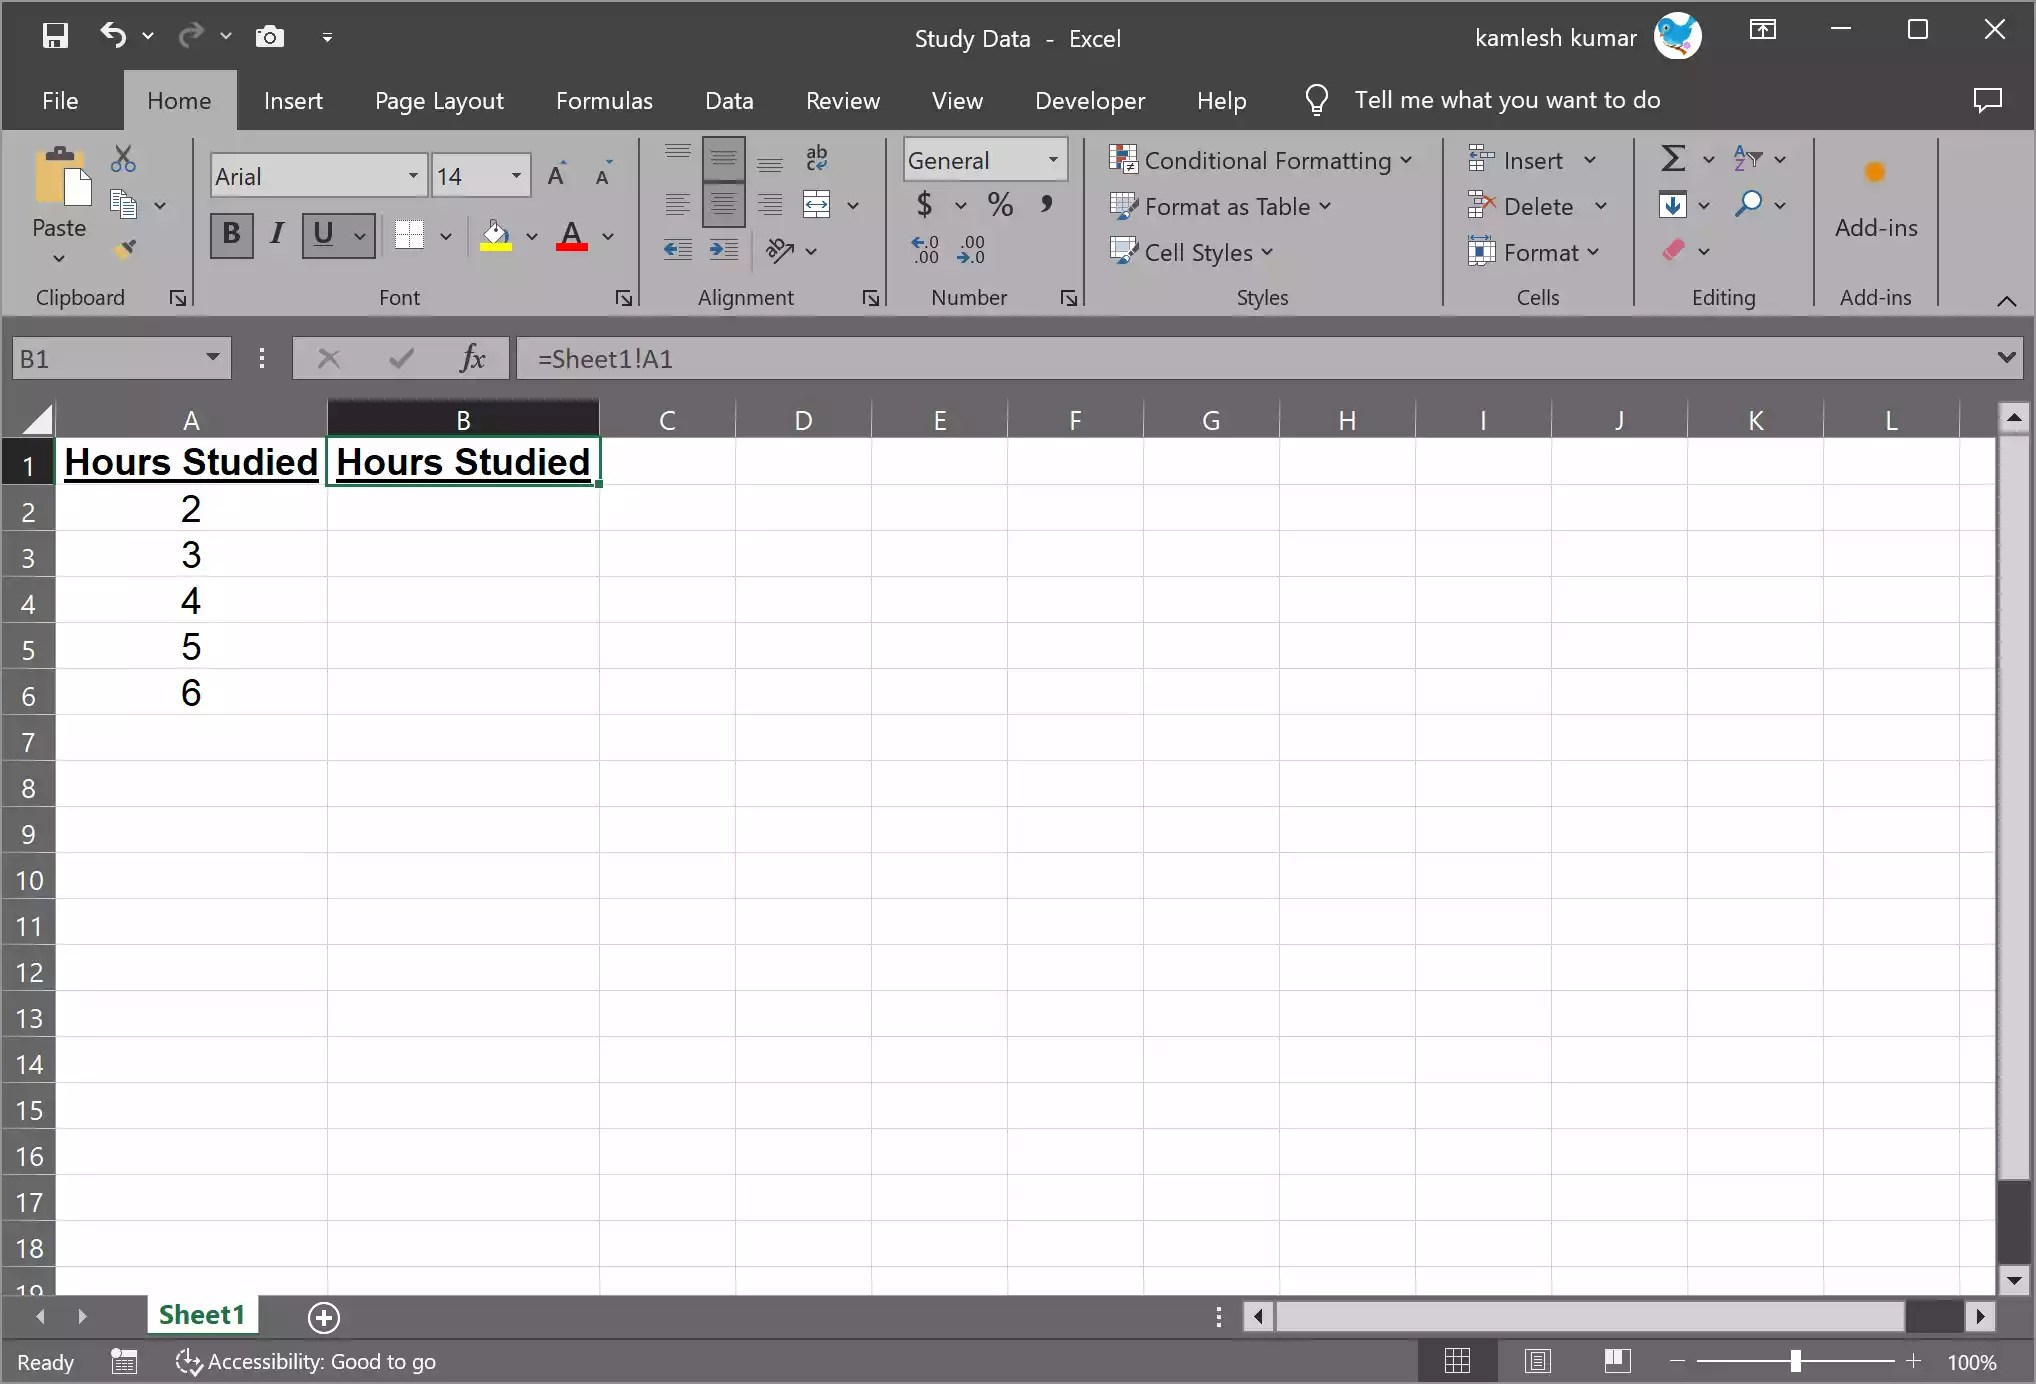The width and height of the screenshot is (2036, 1384).
Task: Click Tell me what you want to do
Action: (1508, 100)
